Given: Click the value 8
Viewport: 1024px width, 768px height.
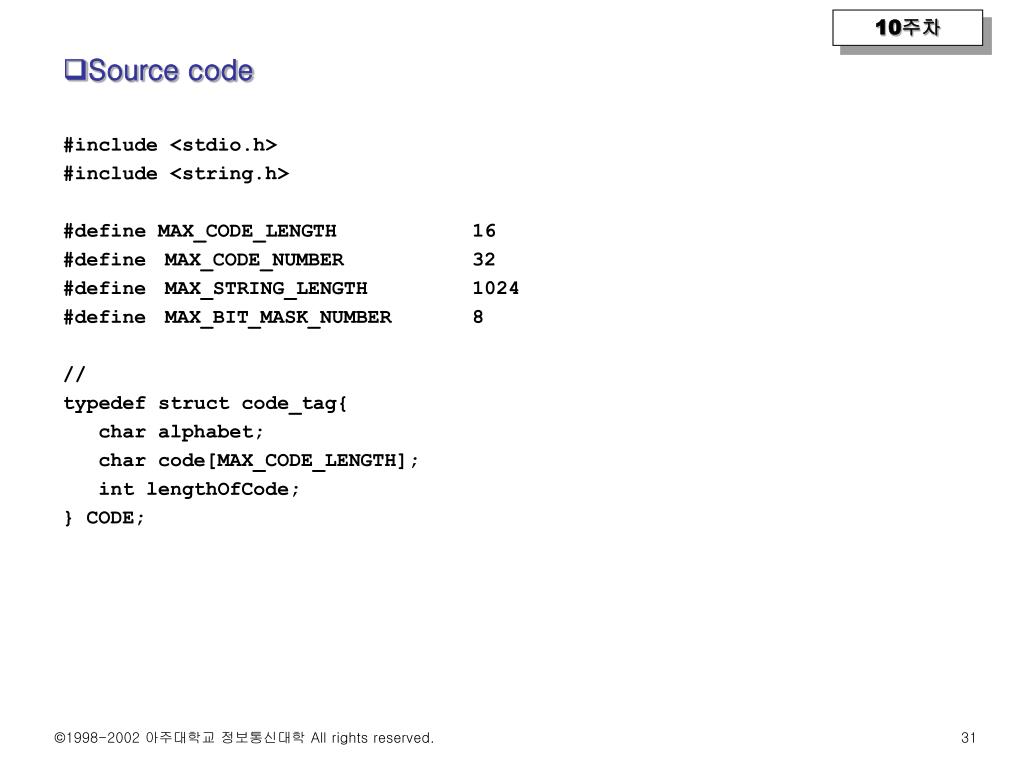Looking at the screenshot, I should click(478, 317).
